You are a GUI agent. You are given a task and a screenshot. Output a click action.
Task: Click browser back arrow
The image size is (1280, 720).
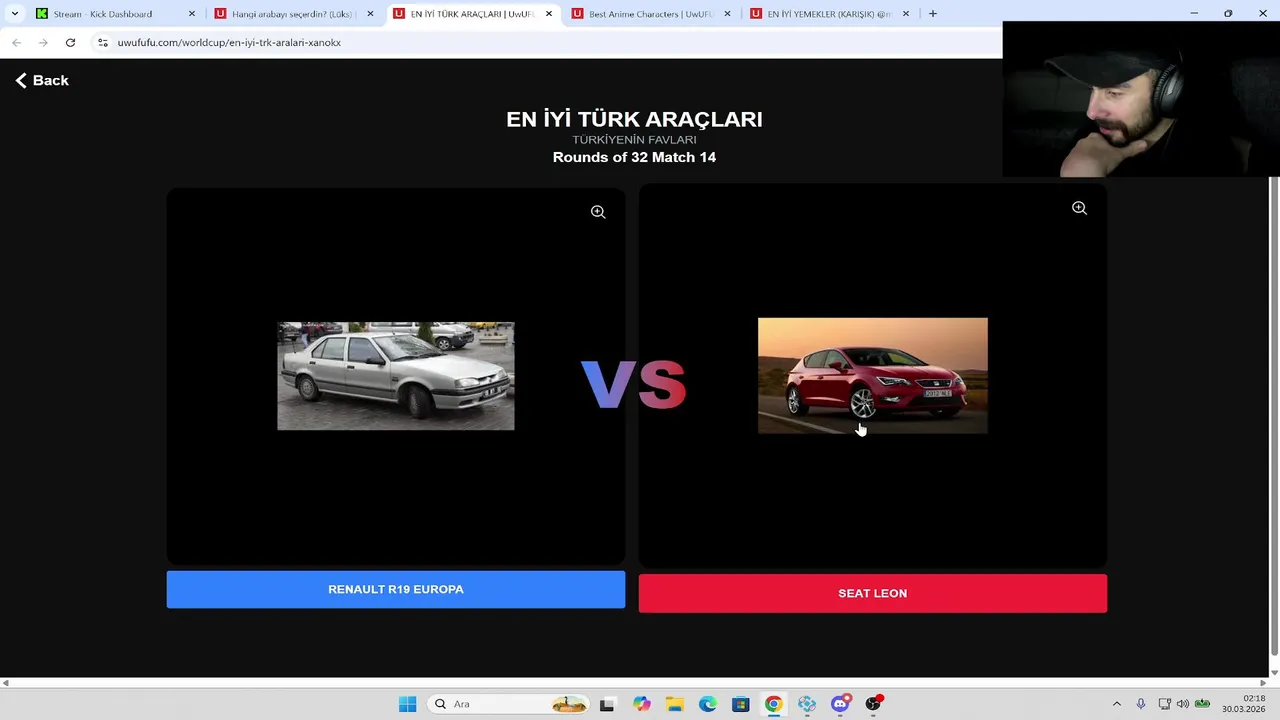16,43
